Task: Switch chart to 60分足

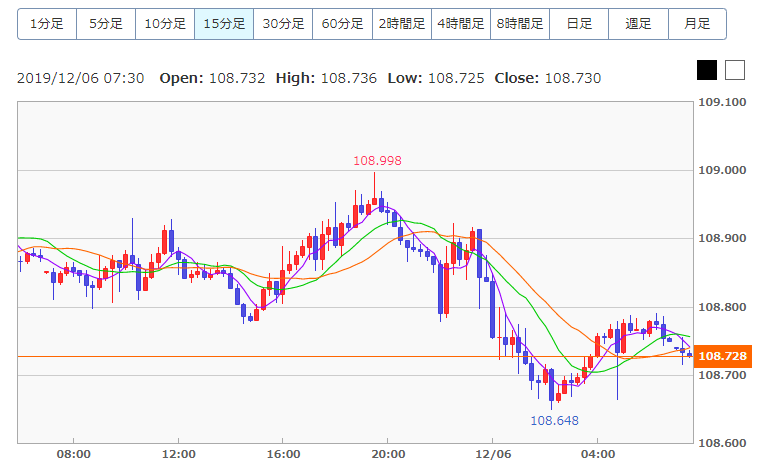Action: pyautogui.click(x=343, y=24)
